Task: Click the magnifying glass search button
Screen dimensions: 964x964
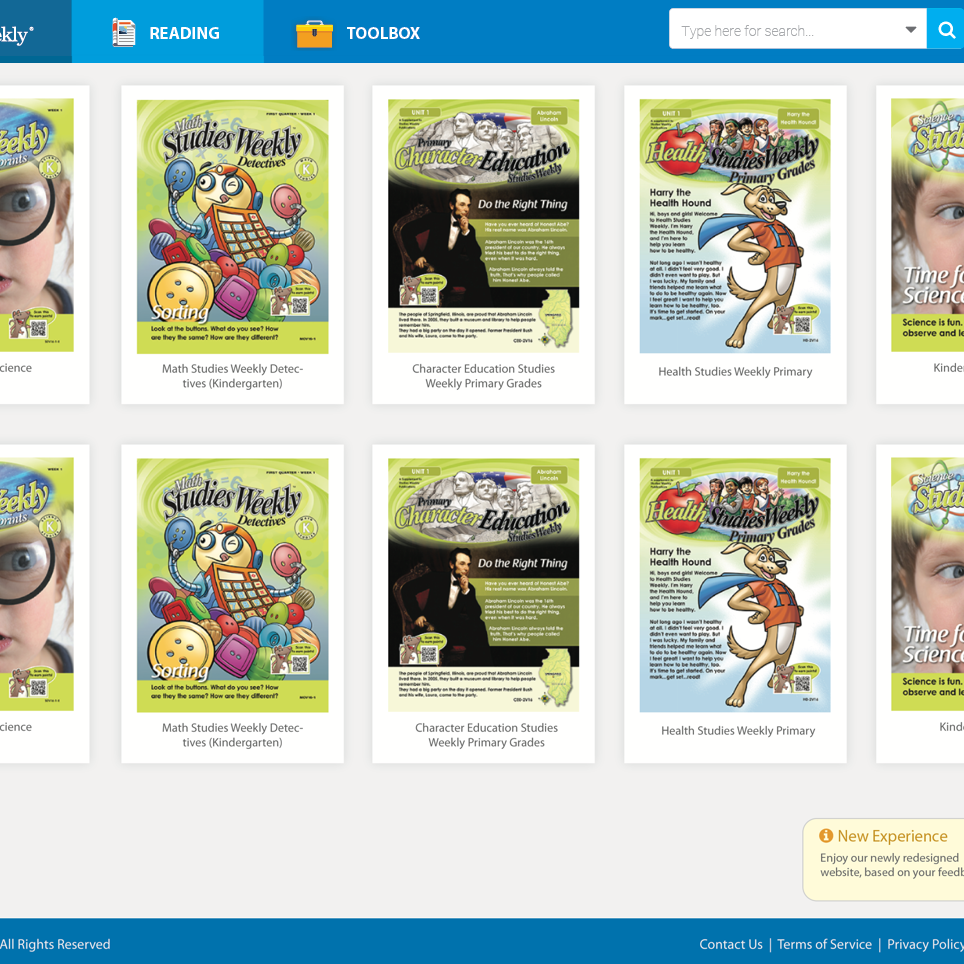Action: [x=946, y=29]
